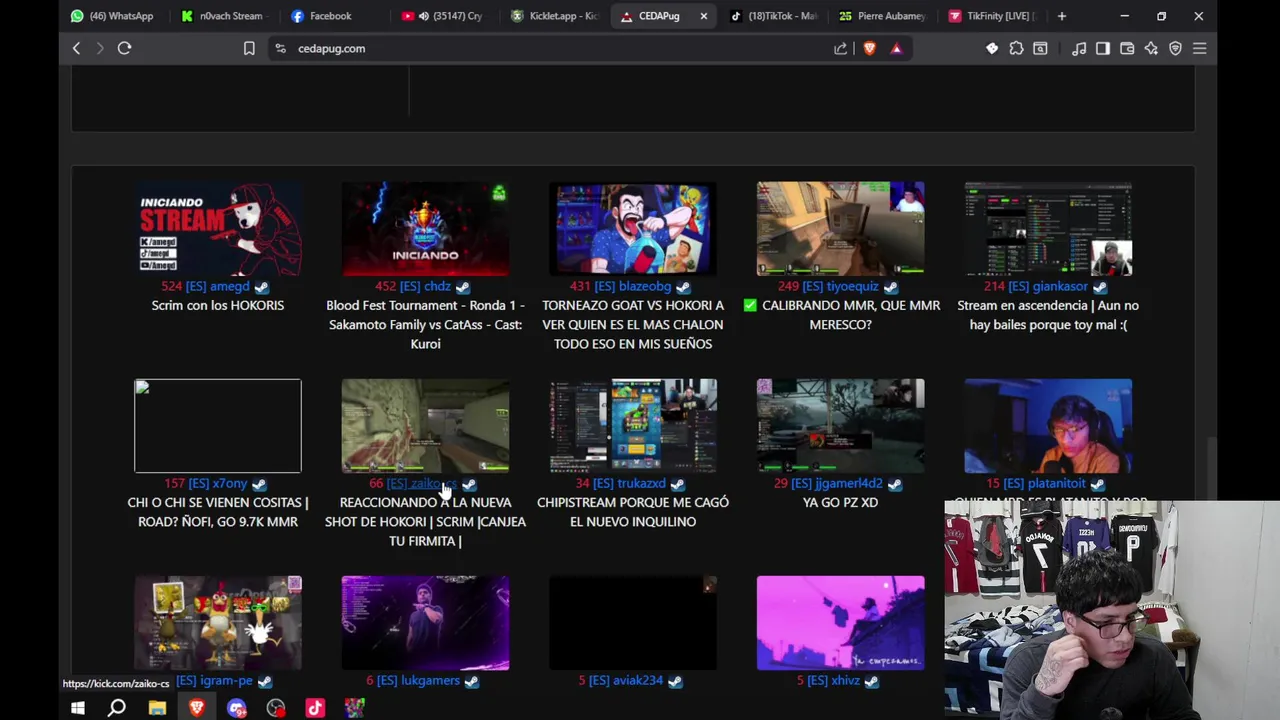Open Steam icon next to blazeobg
1280x720 pixels.
[682, 287]
